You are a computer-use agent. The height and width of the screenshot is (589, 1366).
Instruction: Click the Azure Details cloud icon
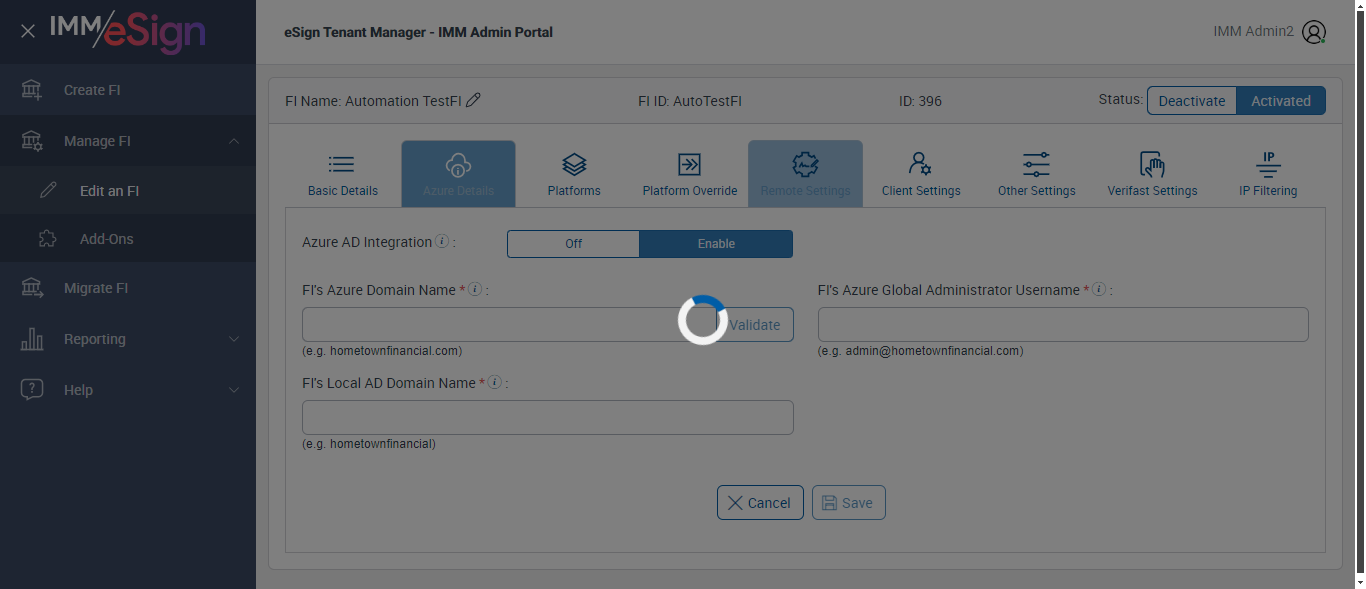point(458,164)
